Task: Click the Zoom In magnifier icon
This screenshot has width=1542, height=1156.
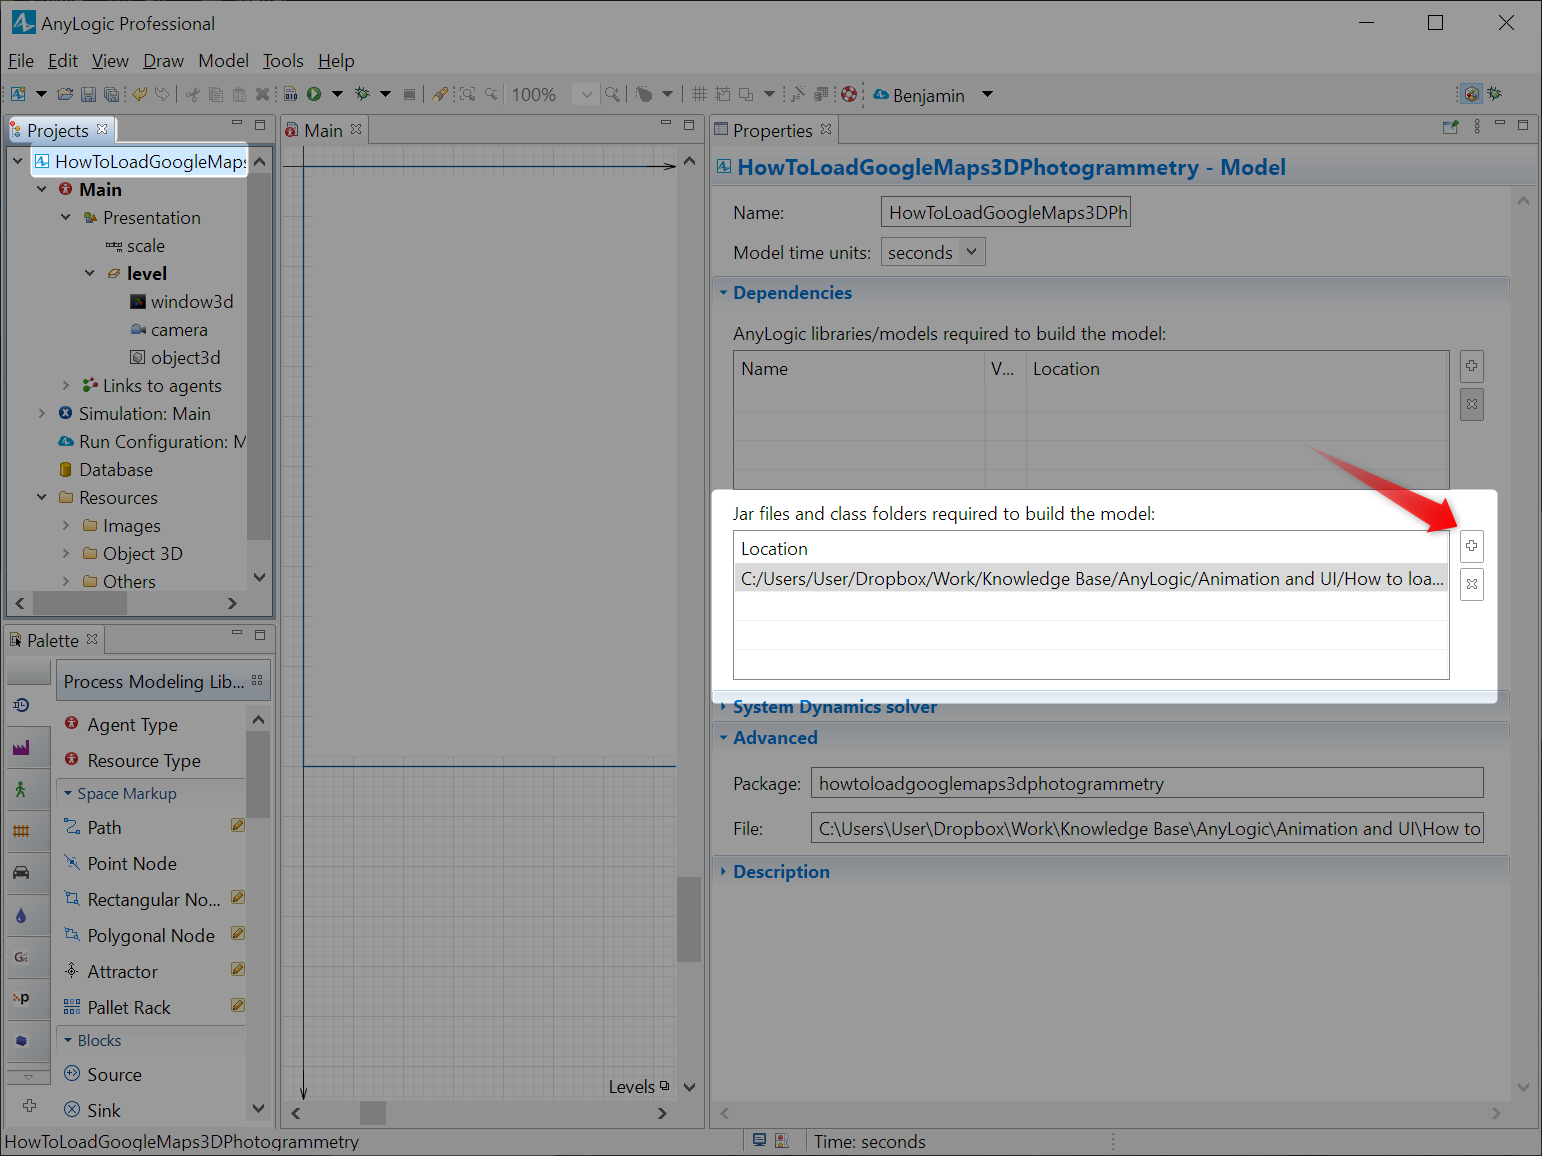Action: click(x=612, y=94)
